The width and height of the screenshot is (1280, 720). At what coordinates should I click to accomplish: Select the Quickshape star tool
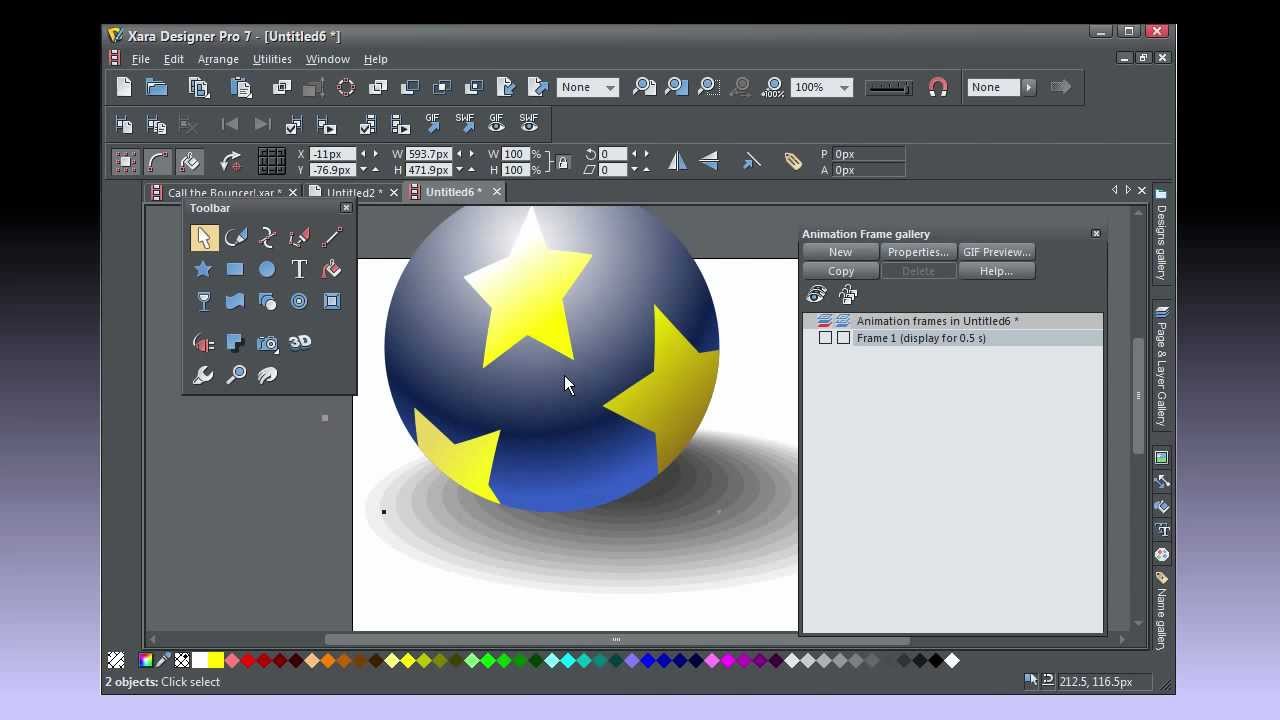pos(203,269)
